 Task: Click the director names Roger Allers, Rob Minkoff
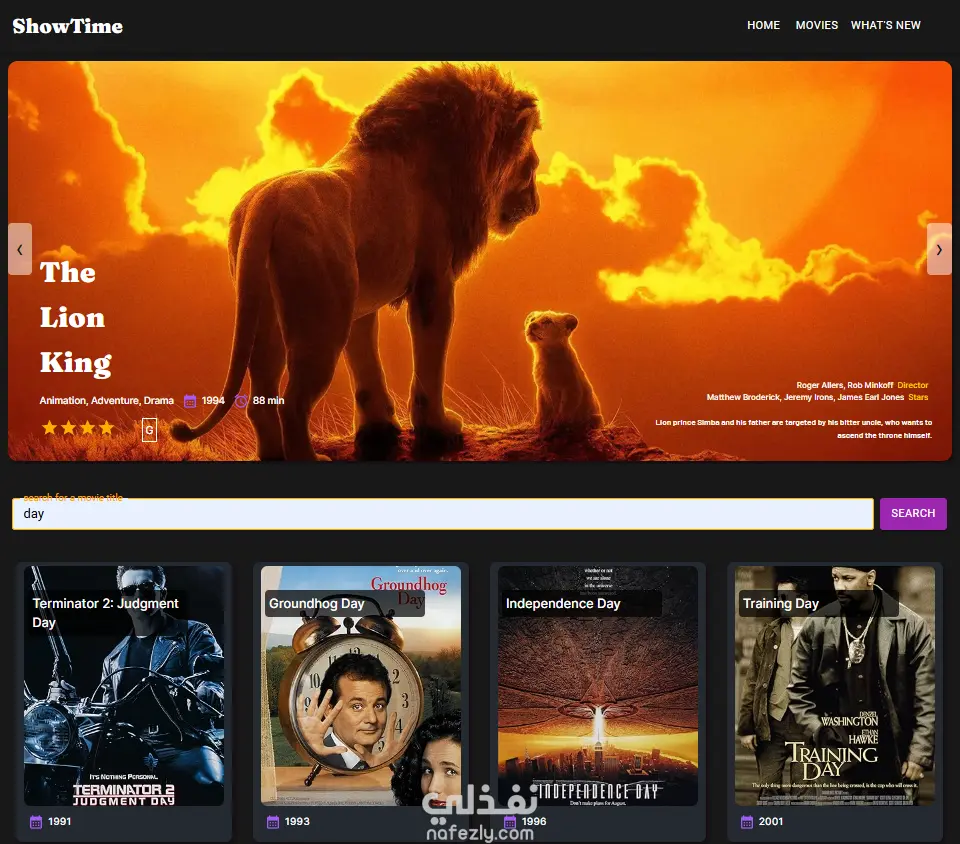pyautogui.click(x=844, y=385)
